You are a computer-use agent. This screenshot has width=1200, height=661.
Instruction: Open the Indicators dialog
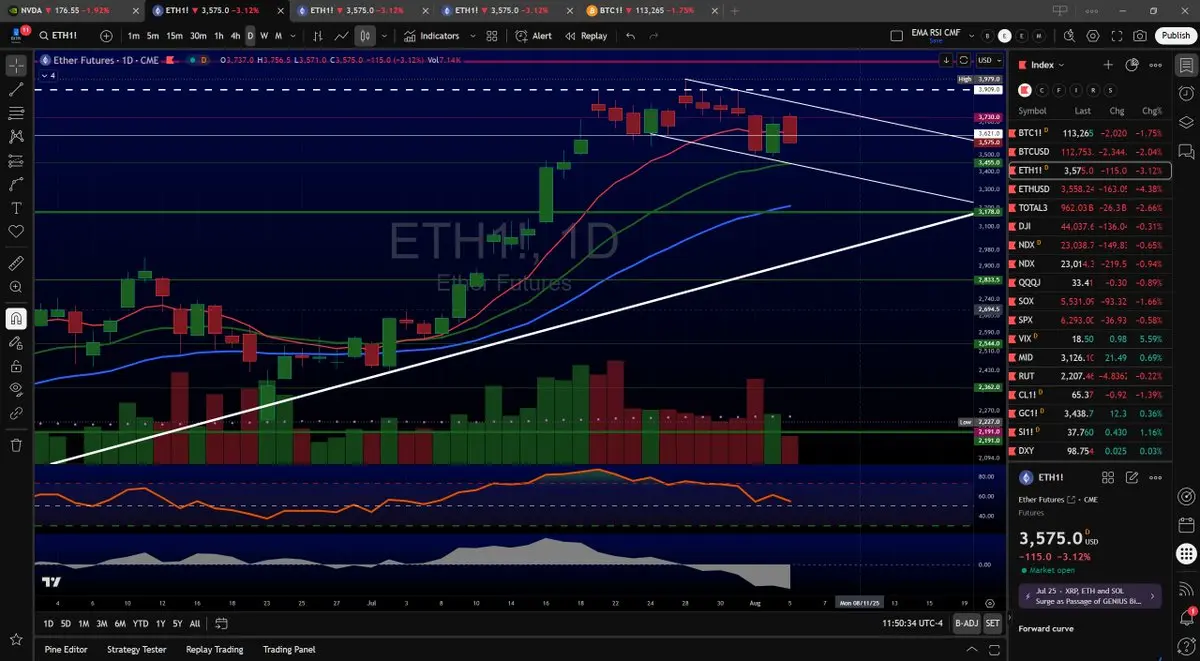(x=432, y=36)
